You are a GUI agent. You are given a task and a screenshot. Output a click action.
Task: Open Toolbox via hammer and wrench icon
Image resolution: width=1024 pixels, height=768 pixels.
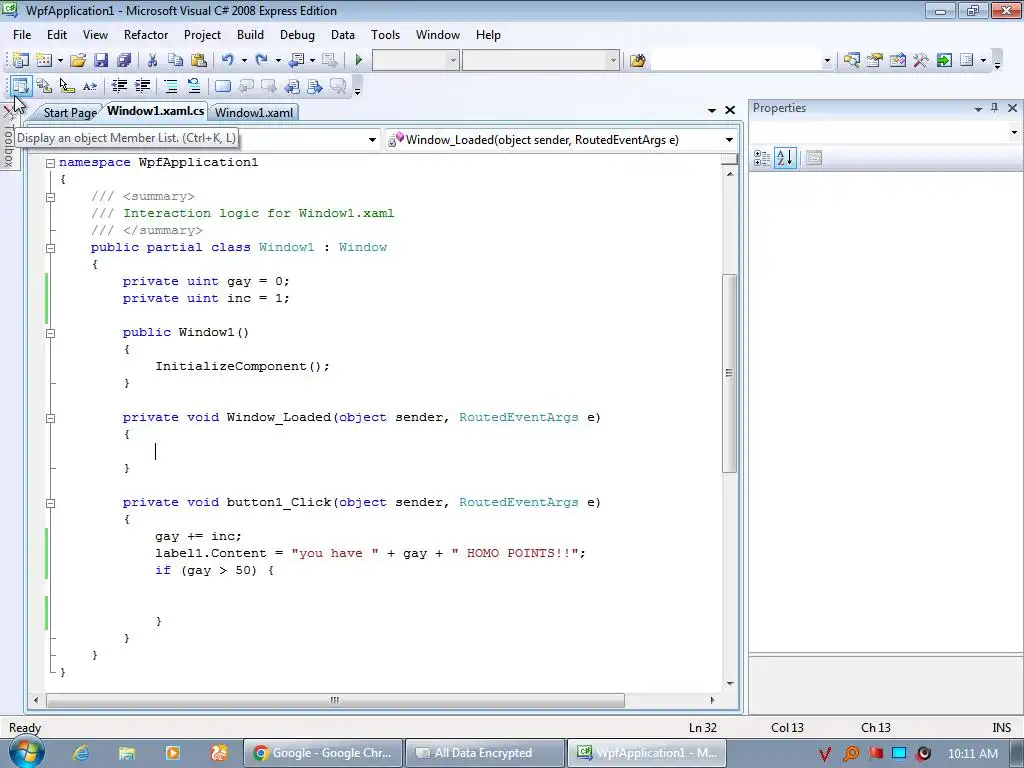(921, 61)
